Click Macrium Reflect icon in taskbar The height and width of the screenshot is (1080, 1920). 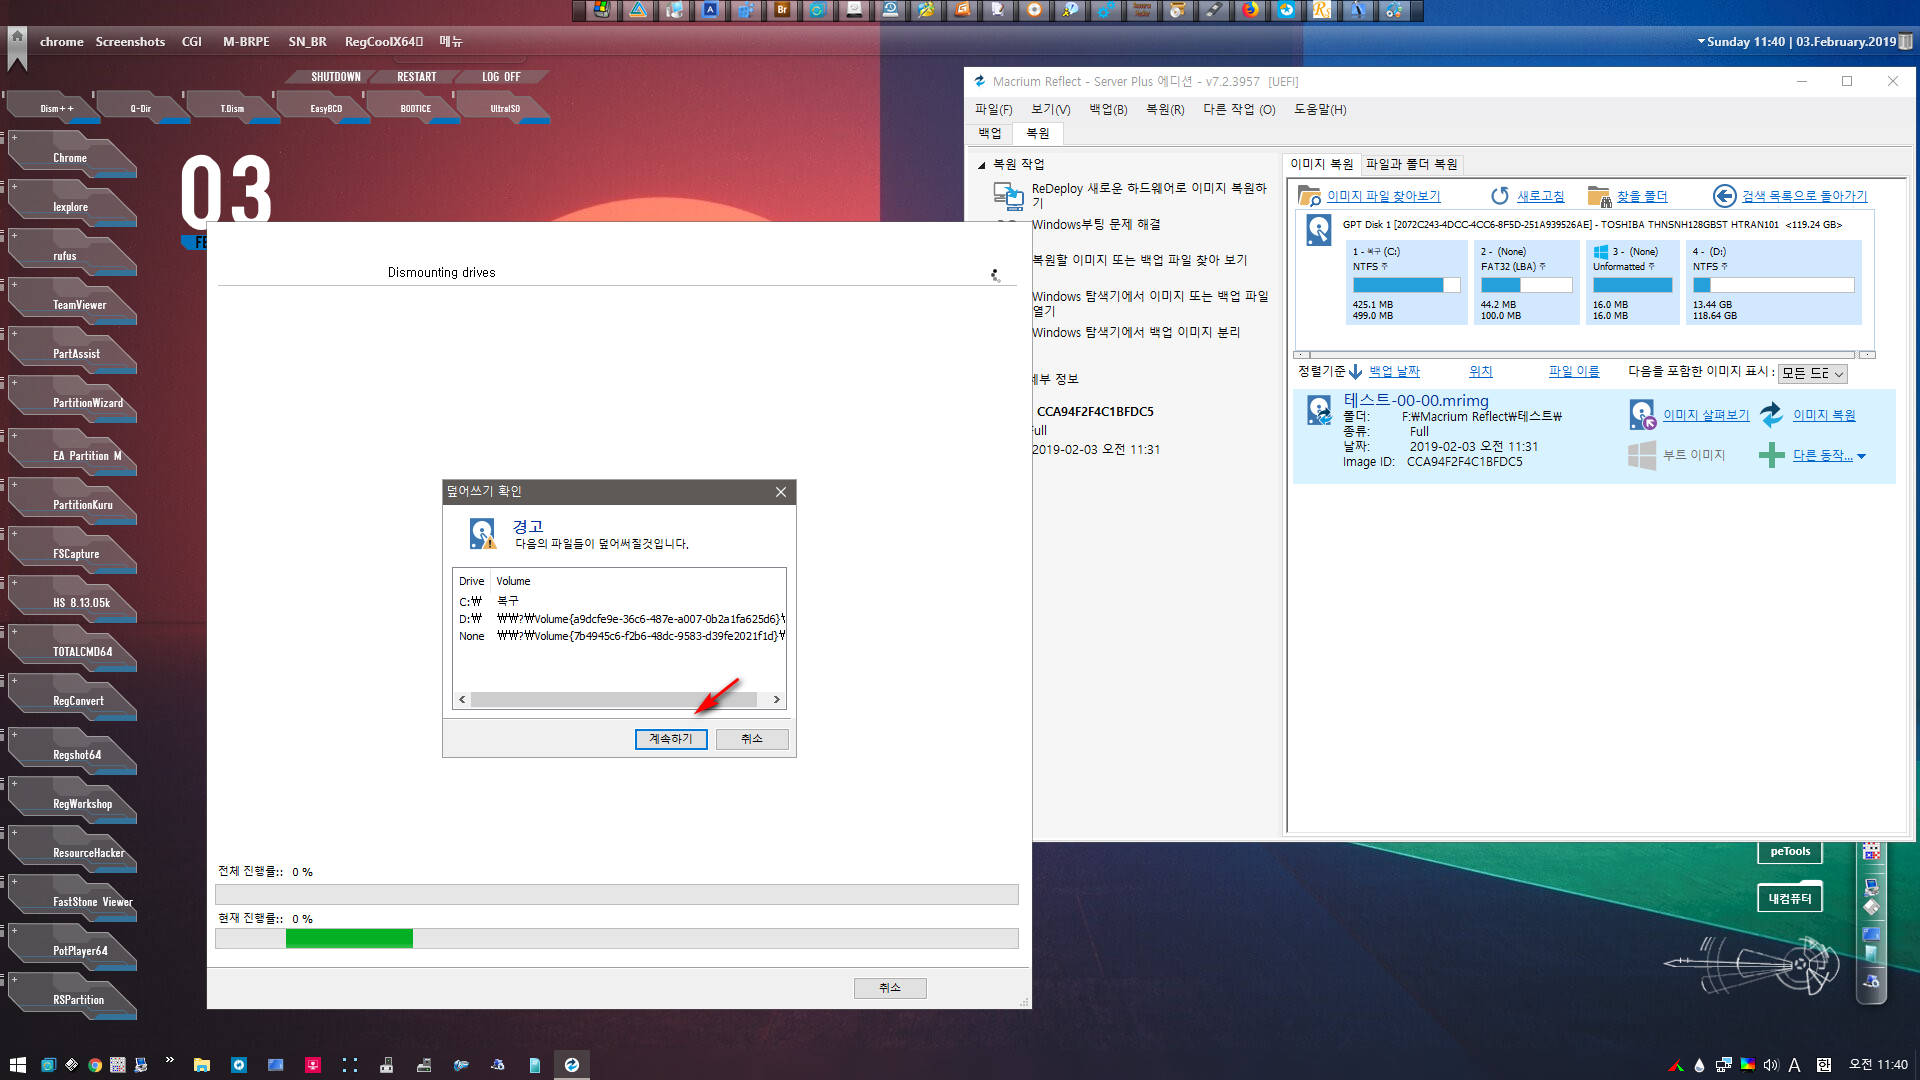pos(572,1065)
